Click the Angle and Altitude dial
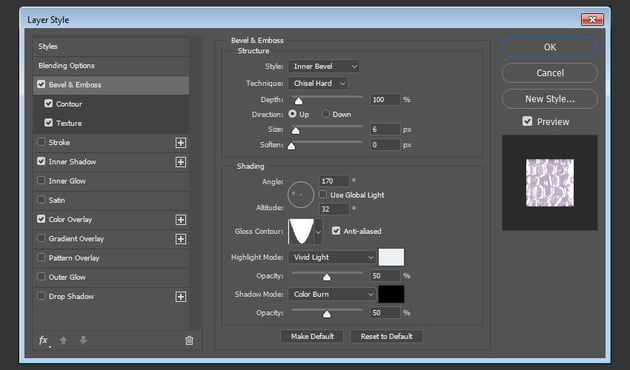Viewport: 630px width, 370px height. pos(301,194)
